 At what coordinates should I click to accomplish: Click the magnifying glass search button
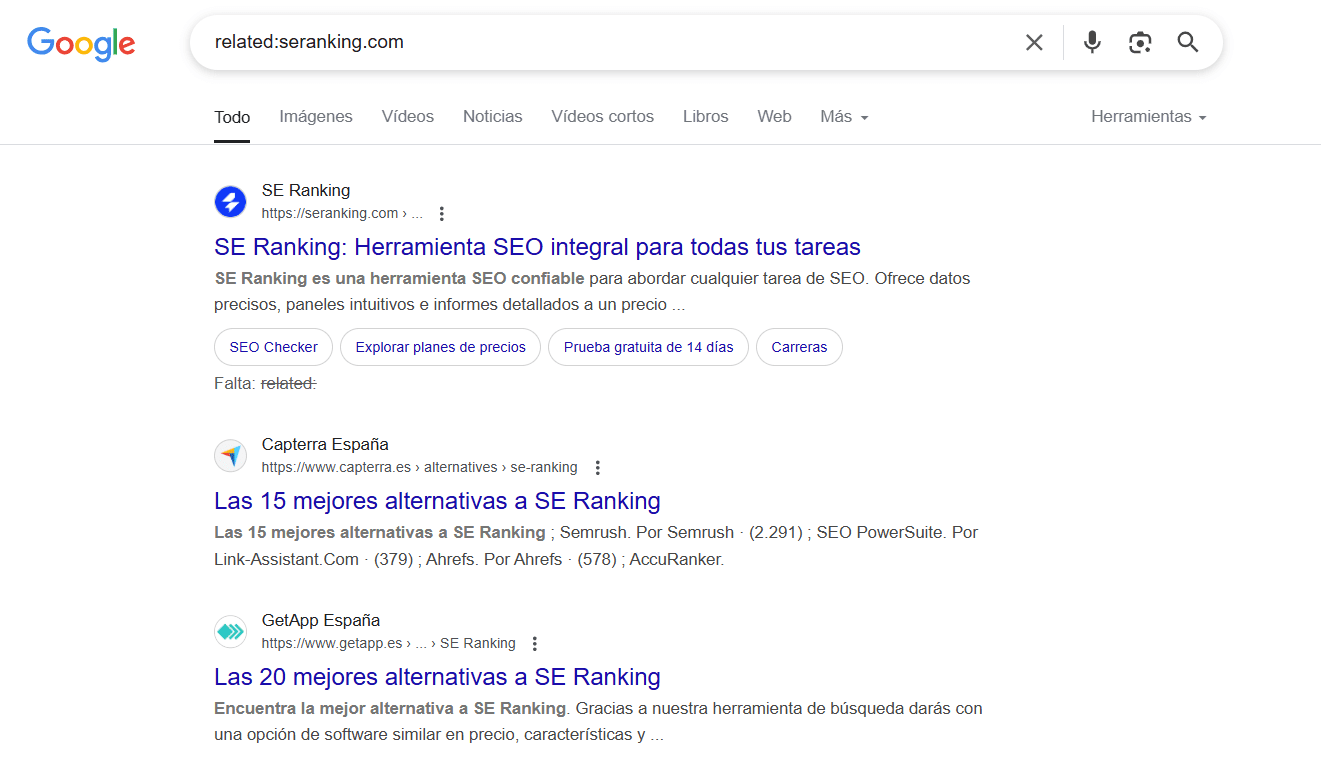pos(1188,42)
